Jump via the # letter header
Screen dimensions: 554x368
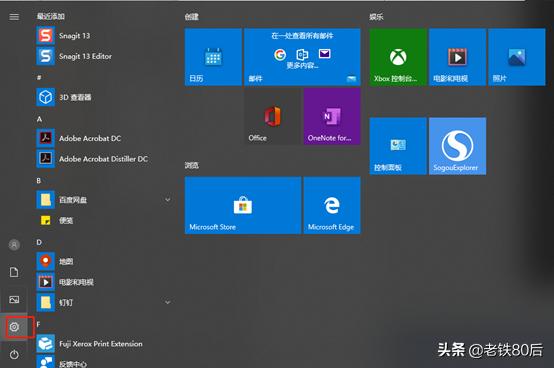pos(39,77)
